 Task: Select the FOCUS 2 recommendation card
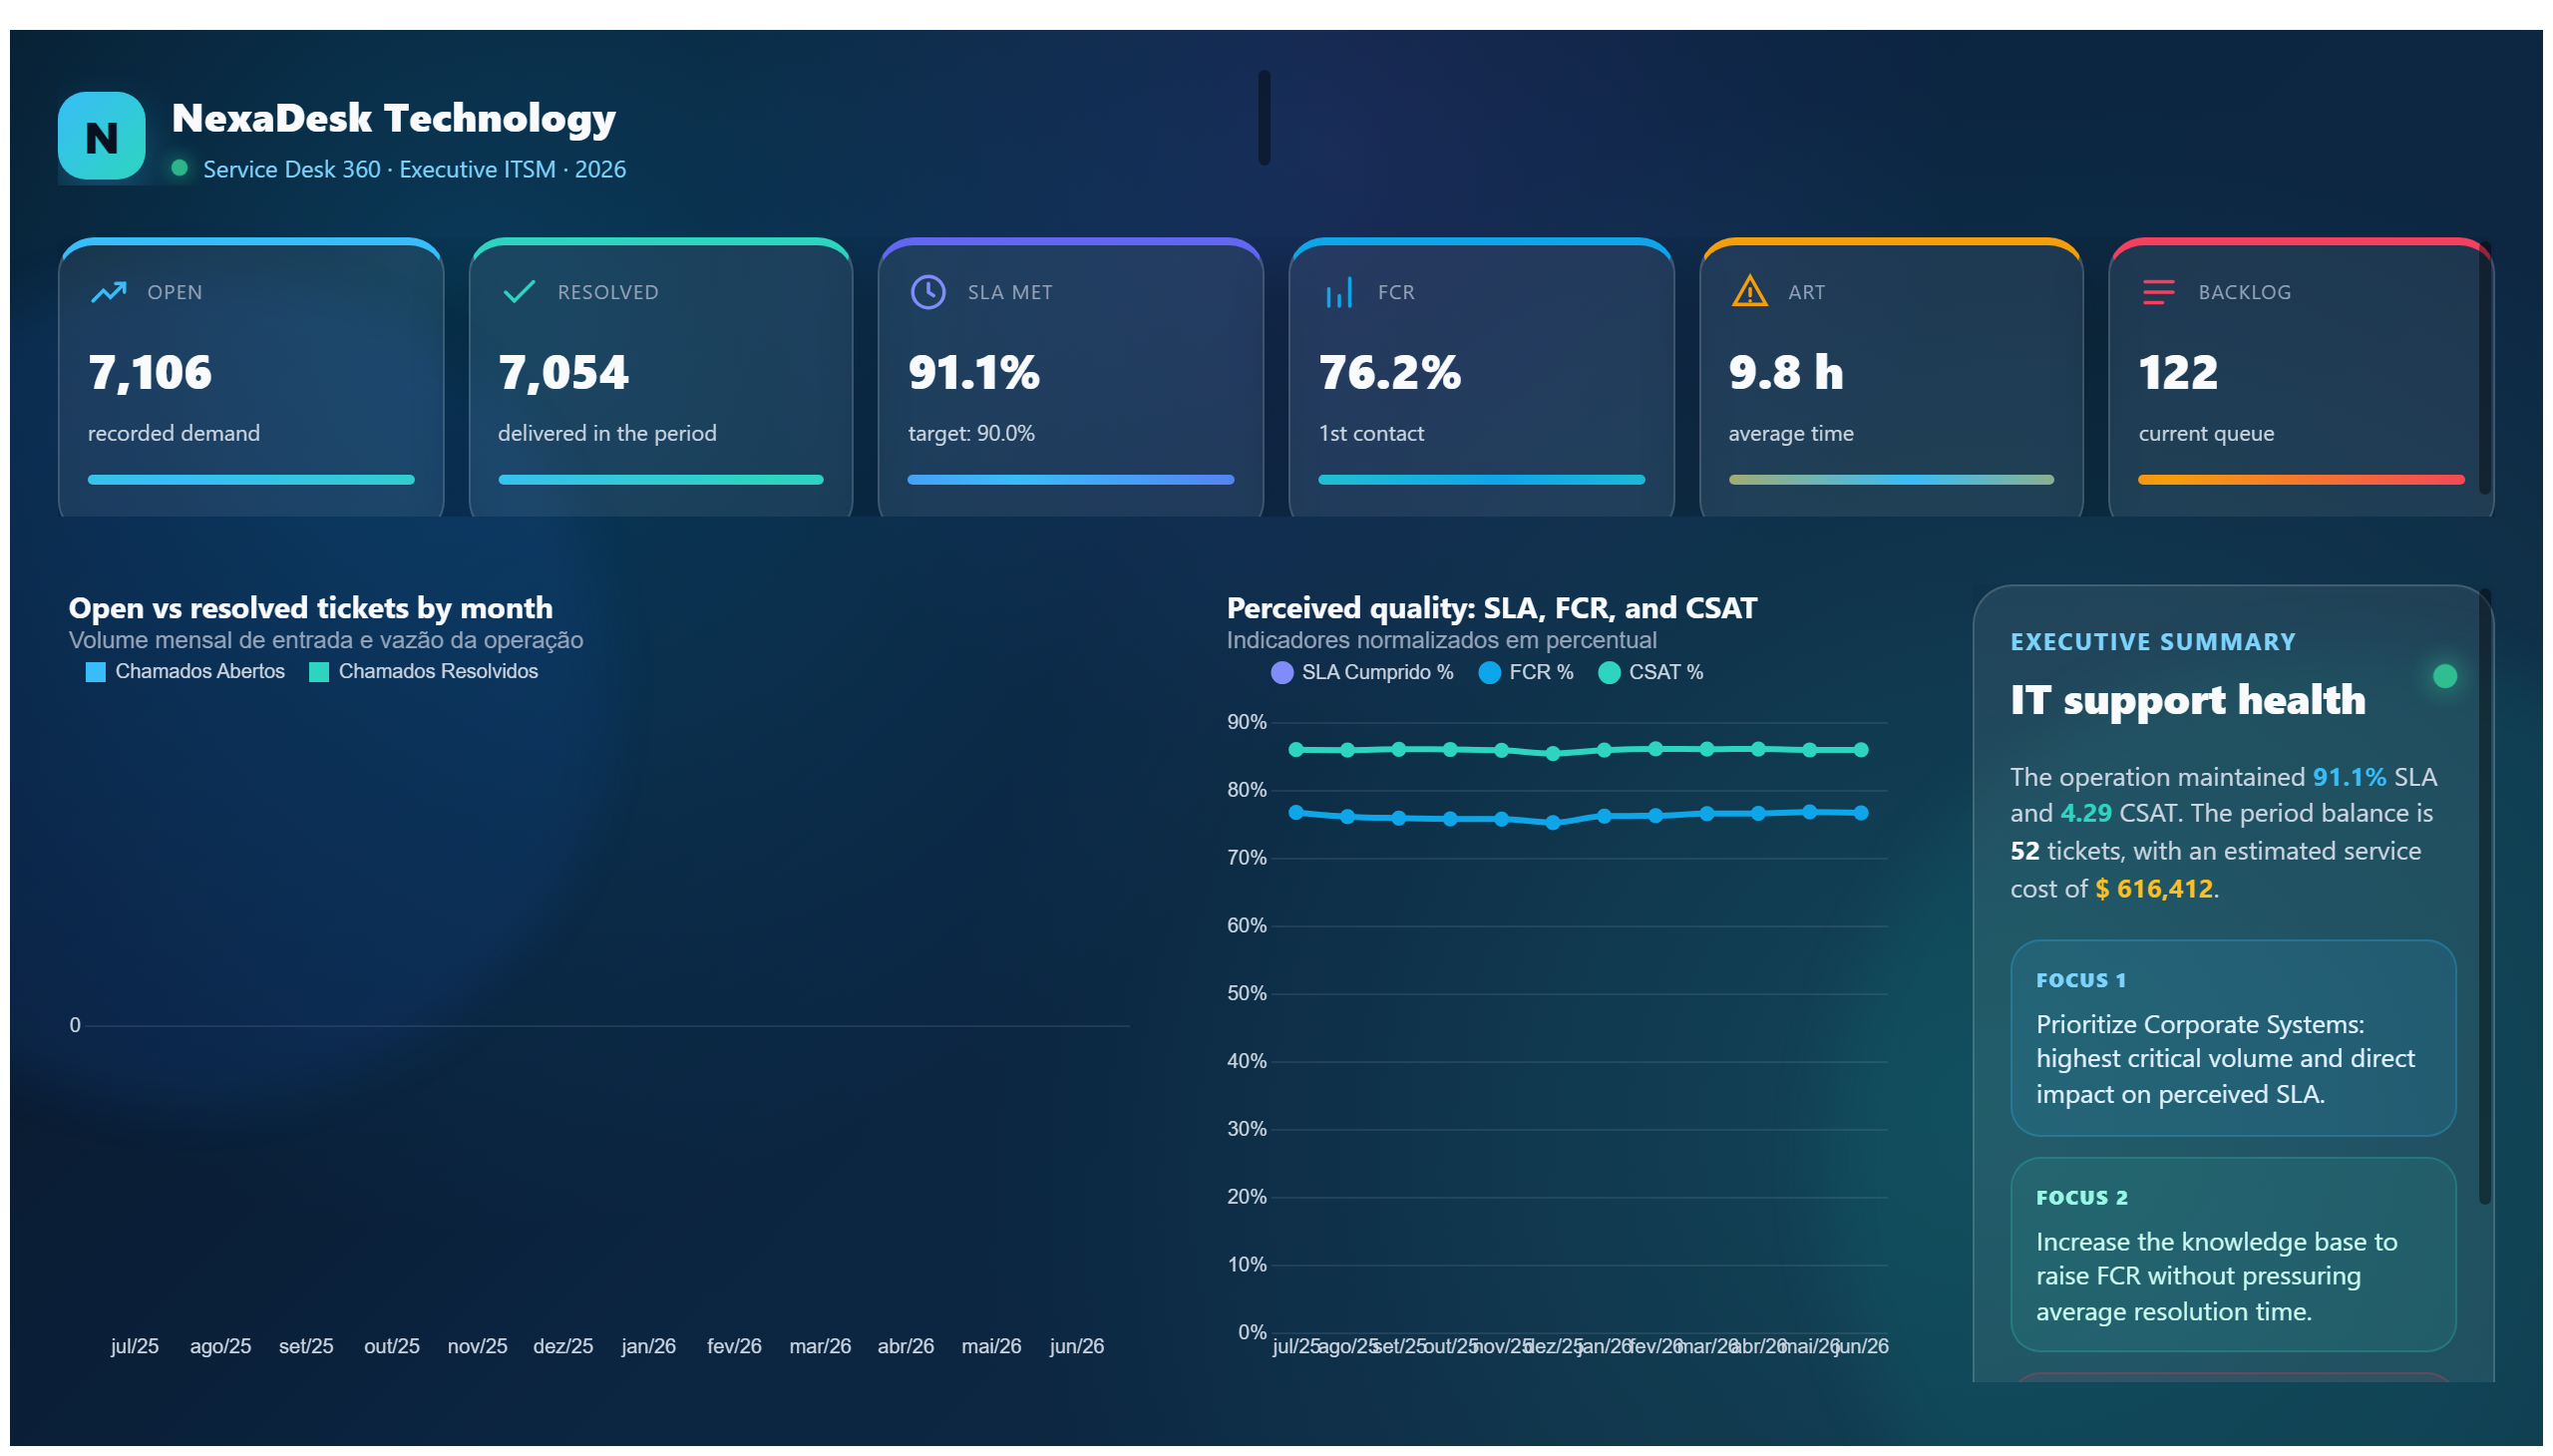2232,1255
